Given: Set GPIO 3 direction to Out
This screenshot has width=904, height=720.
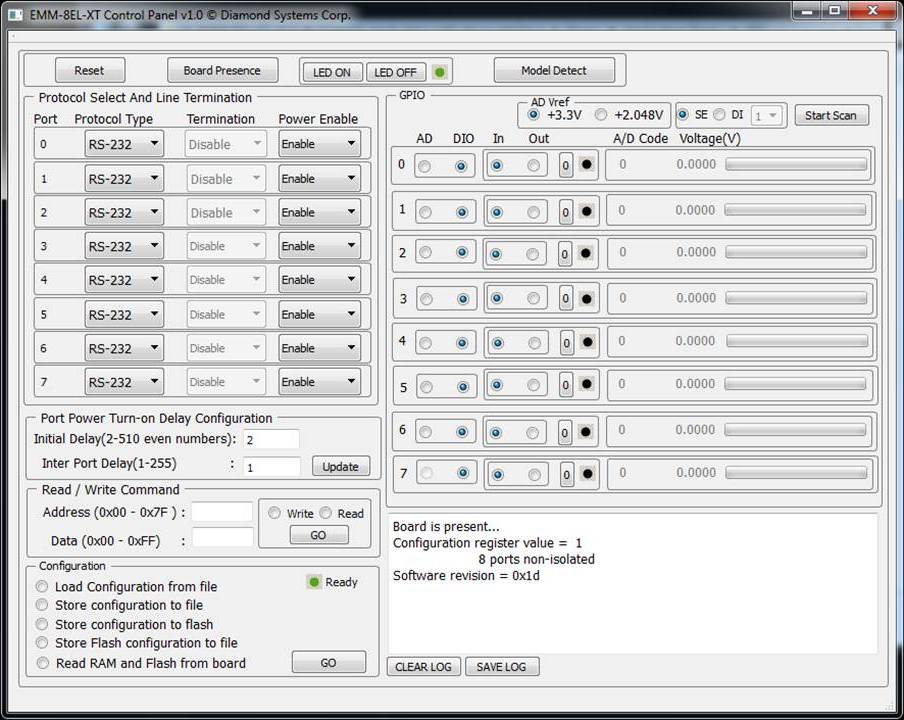Looking at the screenshot, I should 533,298.
